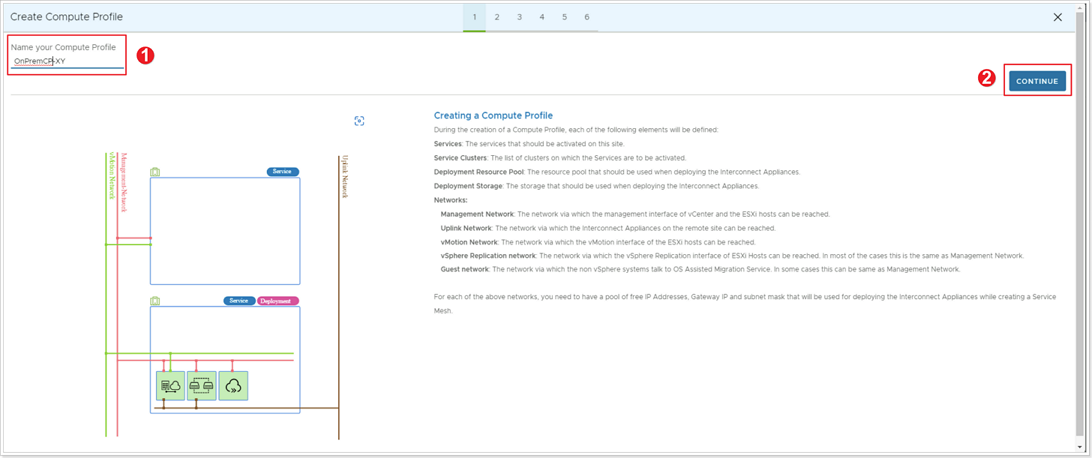The width and height of the screenshot is (1092, 458).
Task: Jump to wizard step 6
Action: (x=587, y=17)
